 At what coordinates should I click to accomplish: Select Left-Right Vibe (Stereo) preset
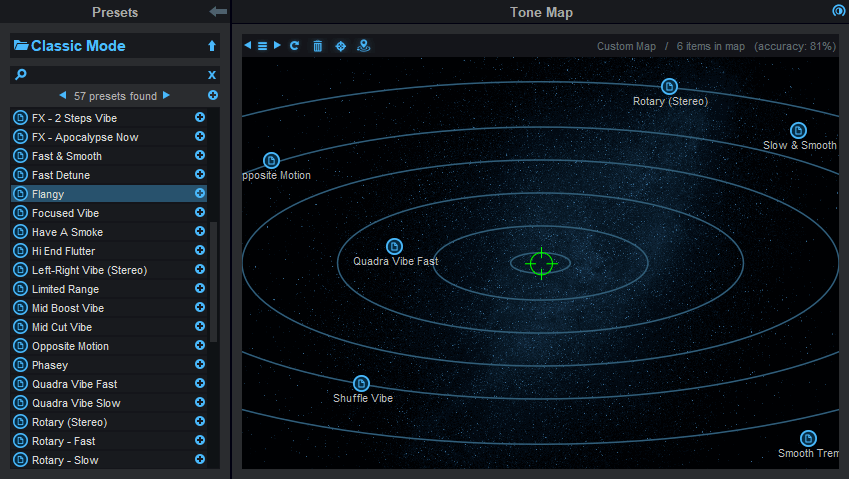tap(109, 269)
